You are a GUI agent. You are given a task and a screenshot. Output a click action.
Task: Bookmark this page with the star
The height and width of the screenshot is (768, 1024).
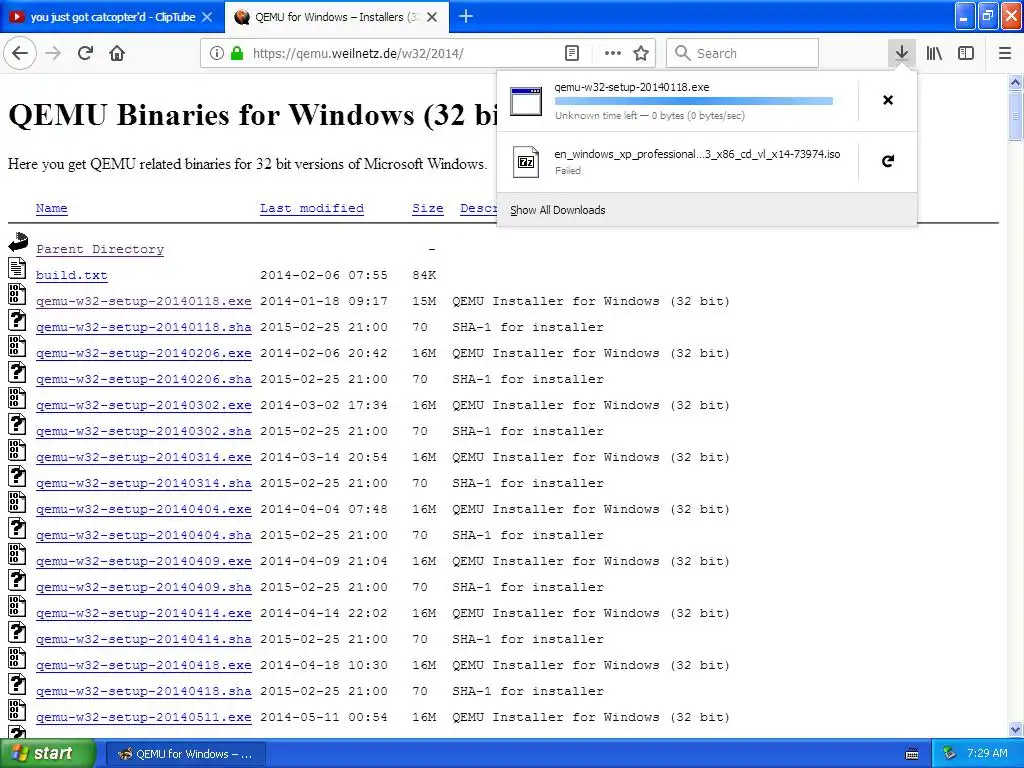tap(641, 54)
